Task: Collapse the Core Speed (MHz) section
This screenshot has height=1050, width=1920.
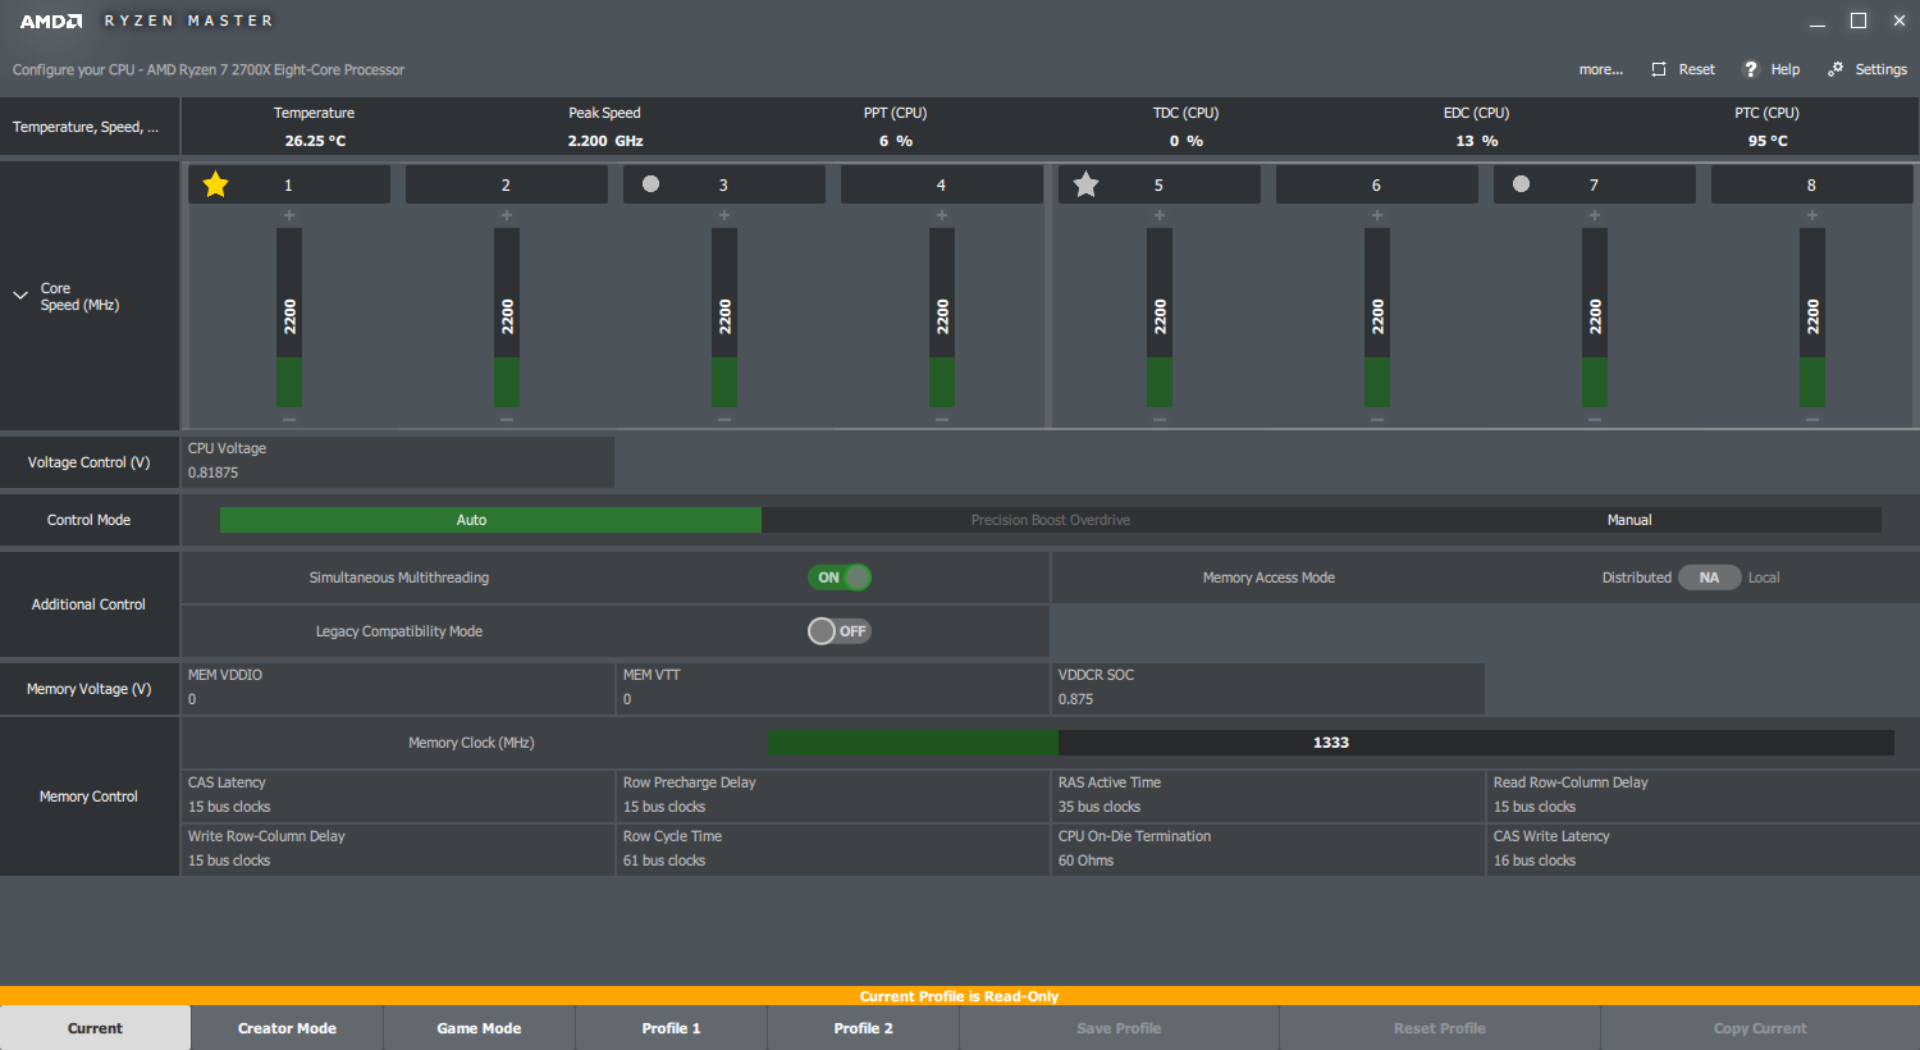Action: (20, 296)
